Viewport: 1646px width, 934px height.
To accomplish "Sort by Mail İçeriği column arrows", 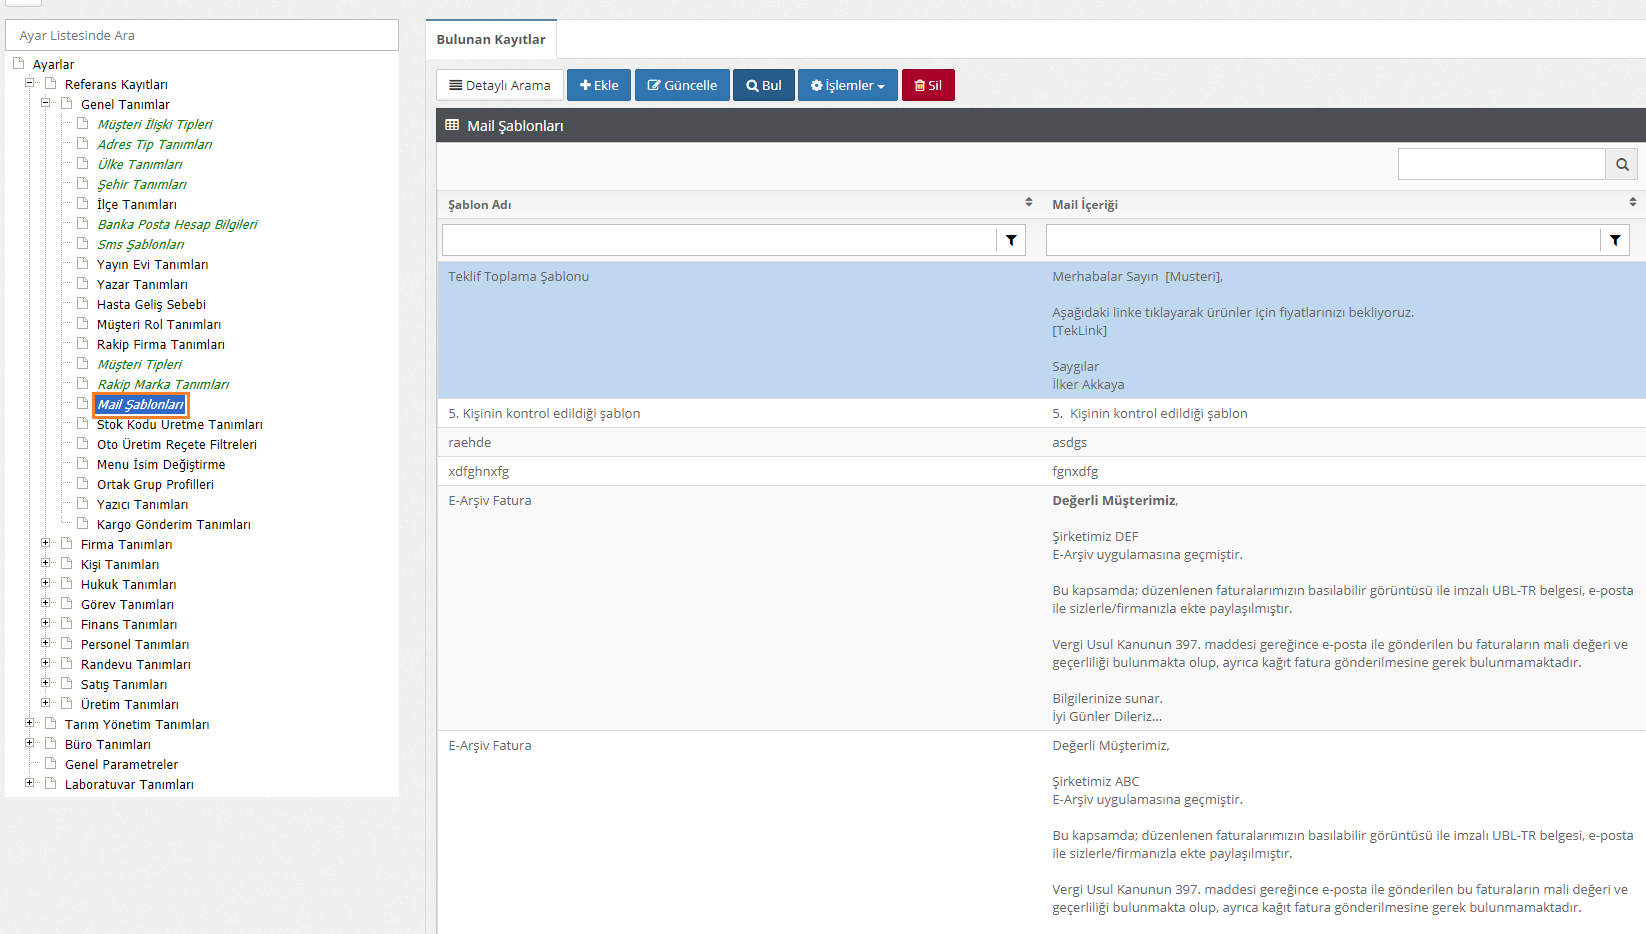I will (1632, 203).
